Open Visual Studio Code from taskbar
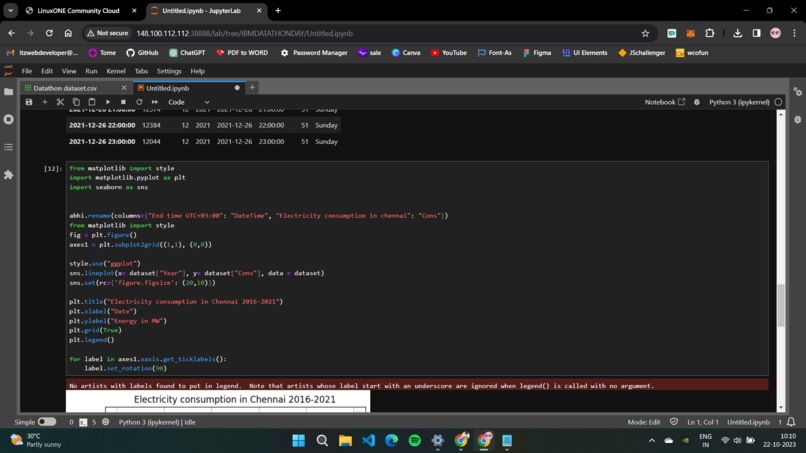The width and height of the screenshot is (806, 453). 369,441
